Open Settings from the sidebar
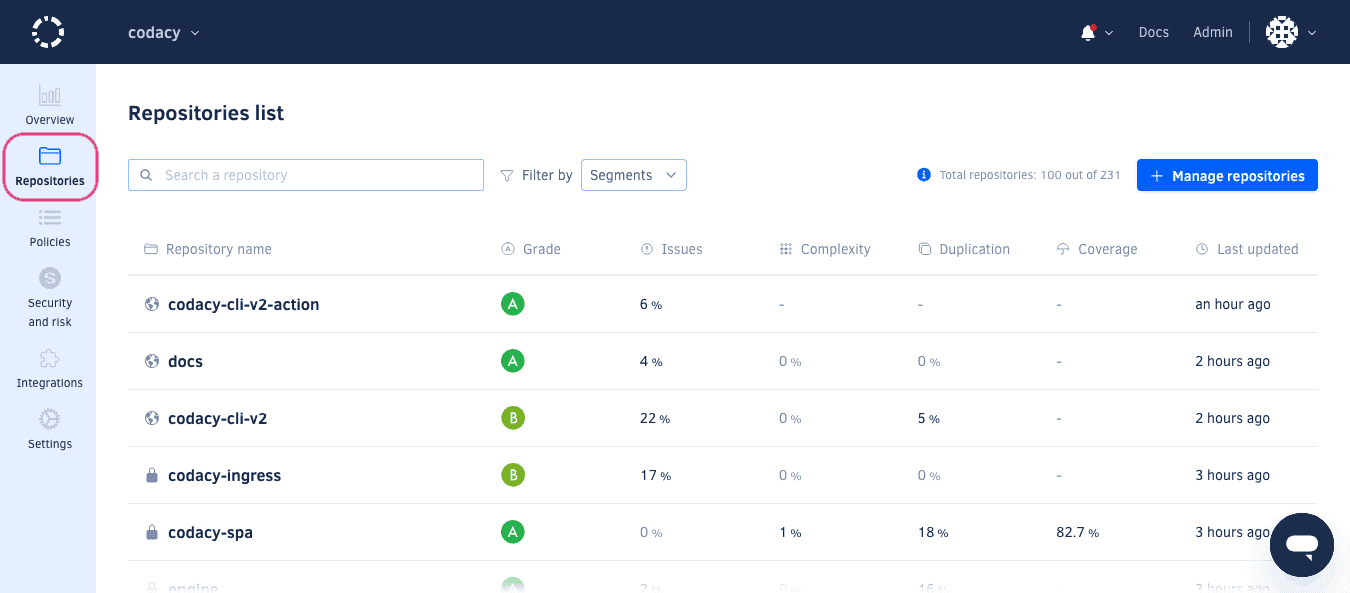Screen dimensions: 1350x593 pyautogui.click(x=49, y=429)
